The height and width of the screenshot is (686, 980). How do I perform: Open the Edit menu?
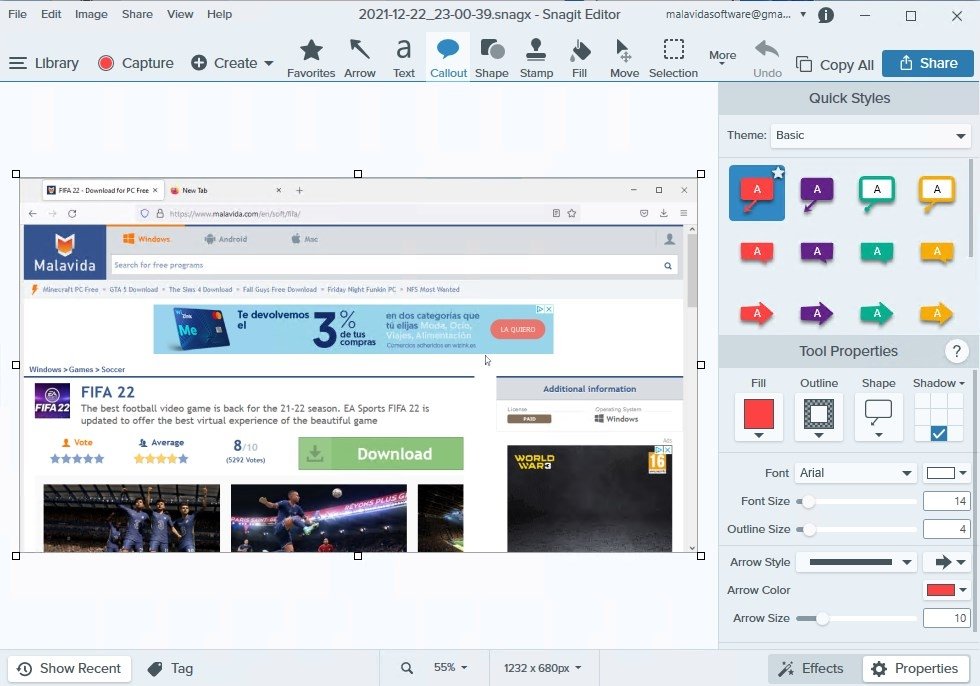51,14
